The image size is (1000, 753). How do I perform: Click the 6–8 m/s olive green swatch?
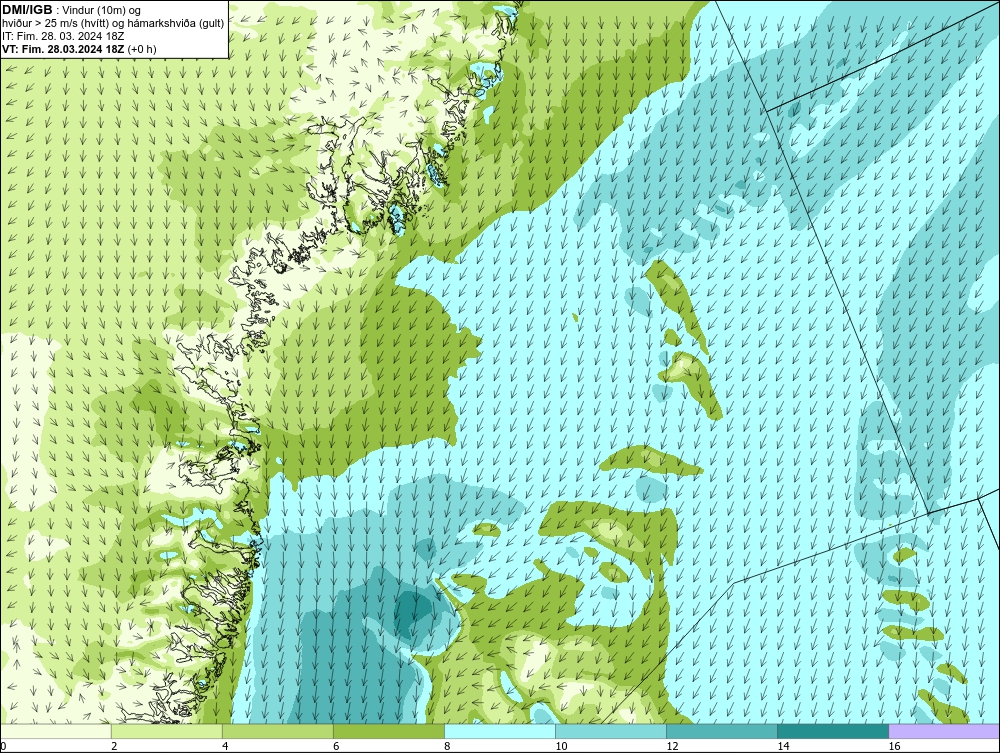(x=389, y=731)
